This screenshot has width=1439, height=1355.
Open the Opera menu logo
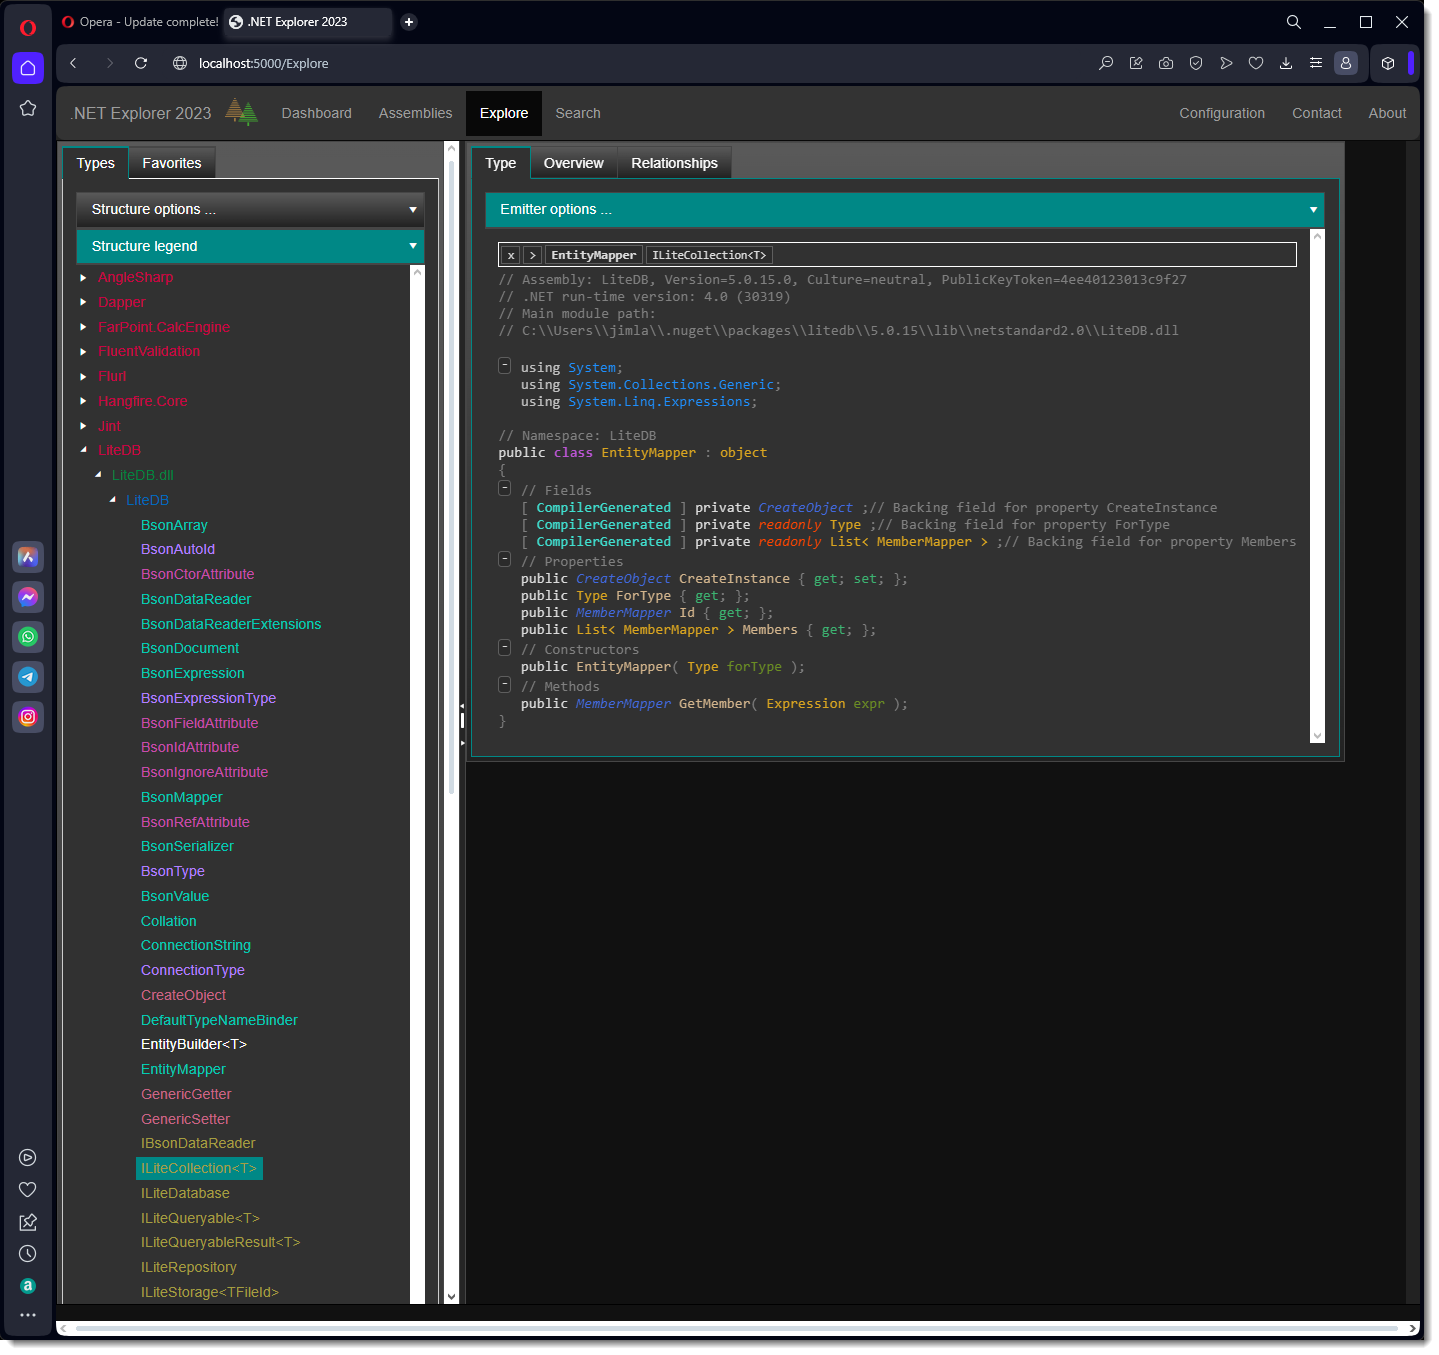[28, 27]
